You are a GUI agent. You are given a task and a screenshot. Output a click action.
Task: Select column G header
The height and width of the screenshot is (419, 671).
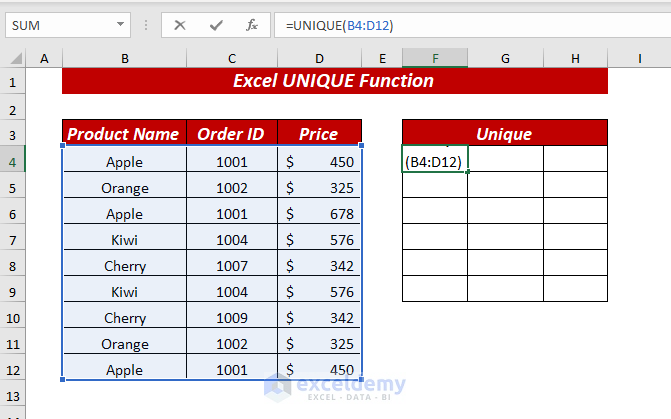point(505,59)
